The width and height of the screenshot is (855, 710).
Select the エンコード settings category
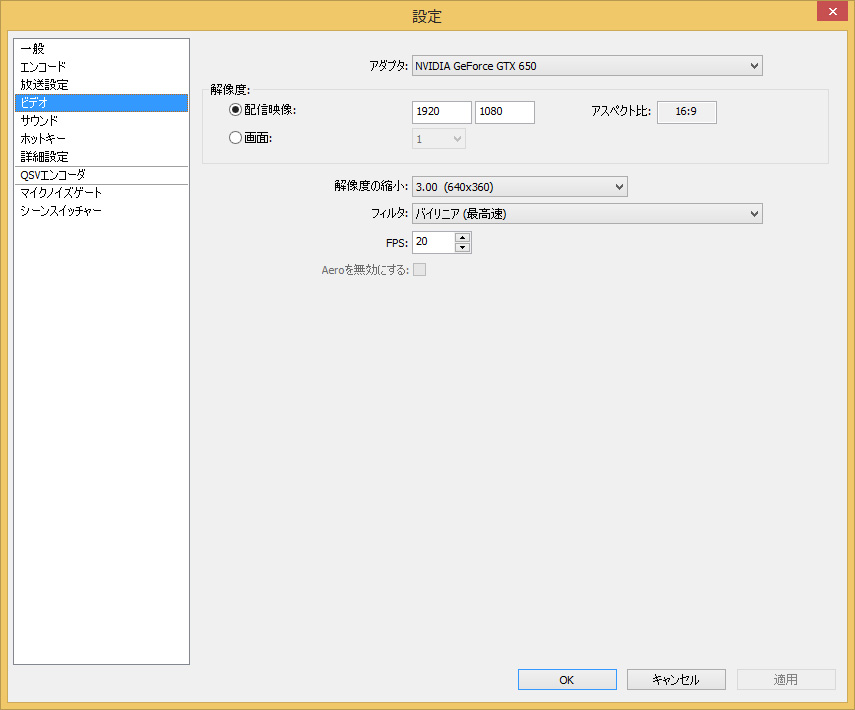[x=101, y=67]
